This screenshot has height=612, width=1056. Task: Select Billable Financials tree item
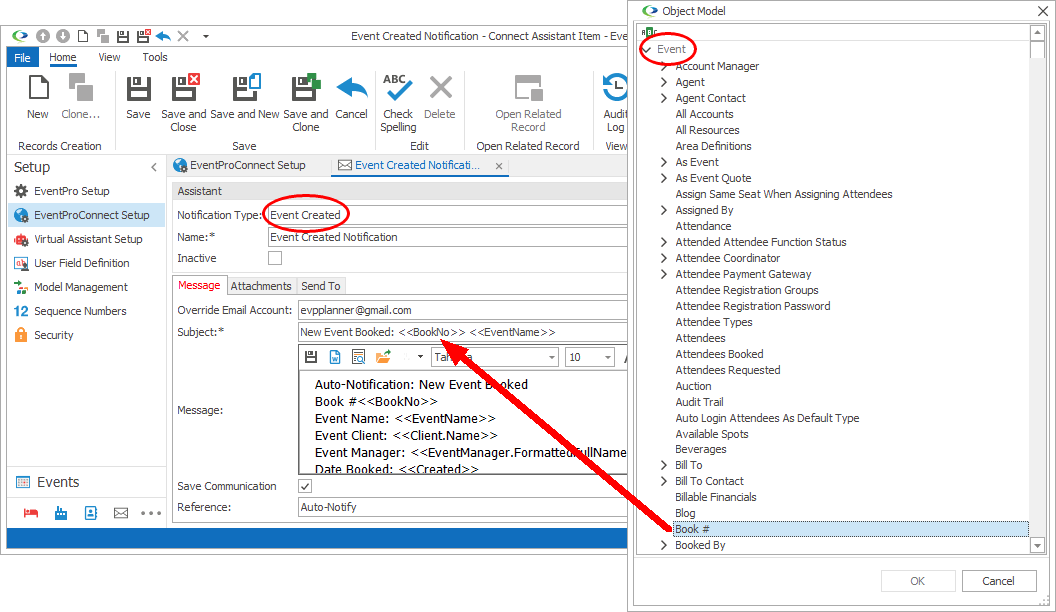tap(716, 498)
